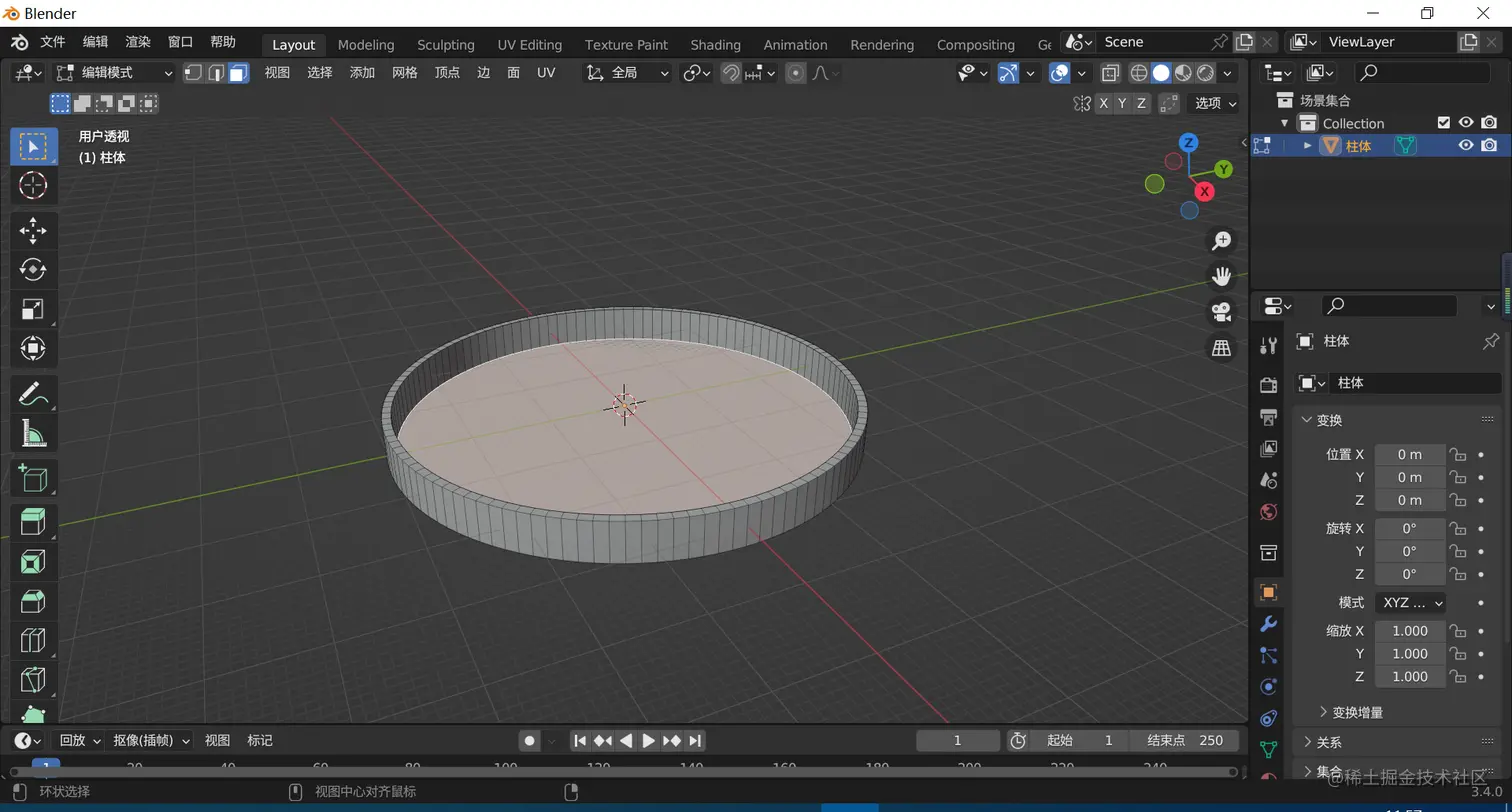Click the pan view hand gizmo
1512x812 pixels.
click(x=1221, y=276)
